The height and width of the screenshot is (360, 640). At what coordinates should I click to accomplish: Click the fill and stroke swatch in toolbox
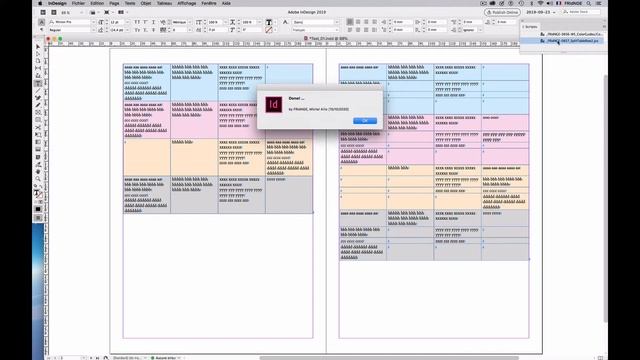click(x=38, y=194)
